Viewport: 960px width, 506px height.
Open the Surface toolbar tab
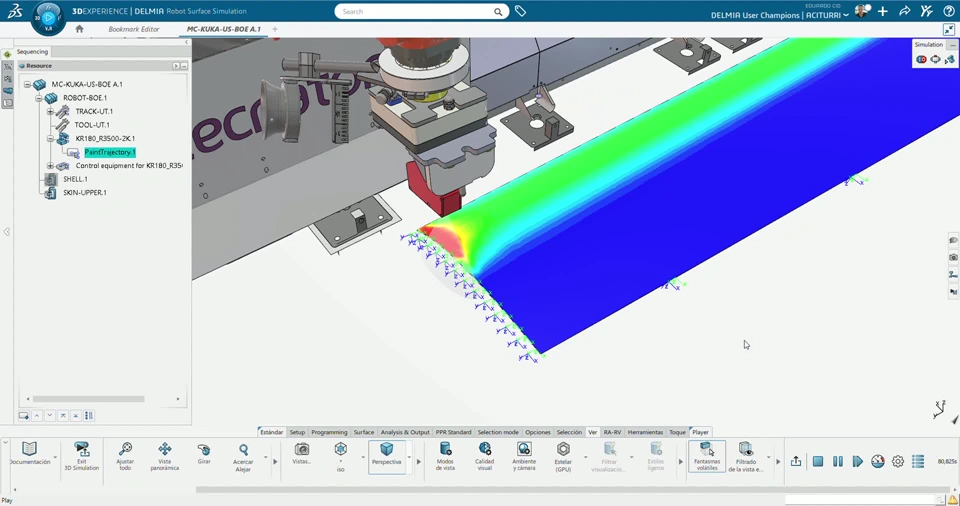click(x=364, y=432)
